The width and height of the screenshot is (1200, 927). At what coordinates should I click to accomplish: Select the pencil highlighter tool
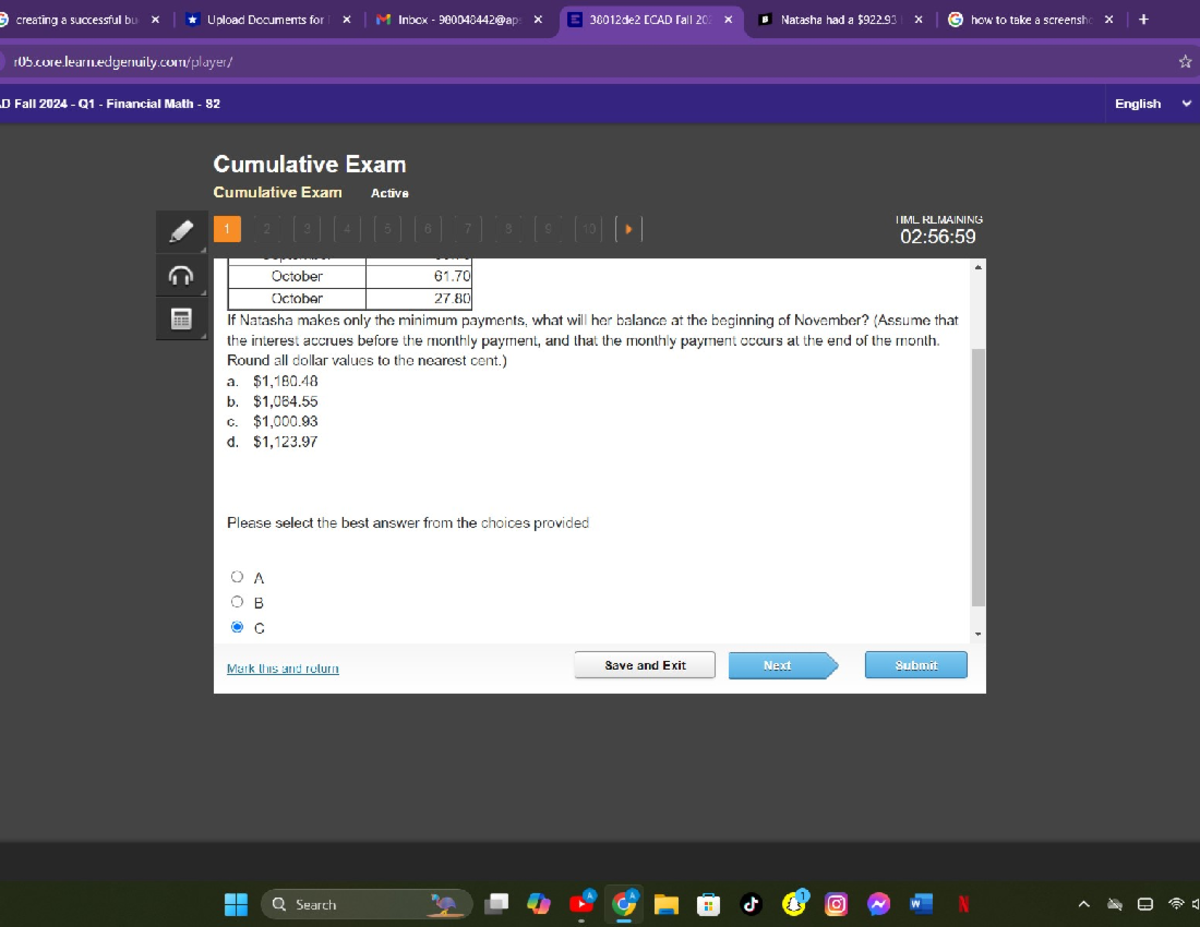181,231
